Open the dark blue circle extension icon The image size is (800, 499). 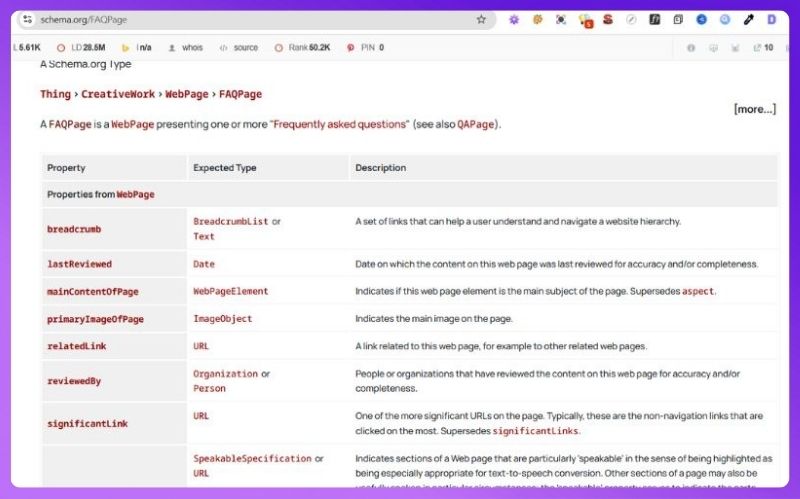pyautogui.click(x=702, y=19)
